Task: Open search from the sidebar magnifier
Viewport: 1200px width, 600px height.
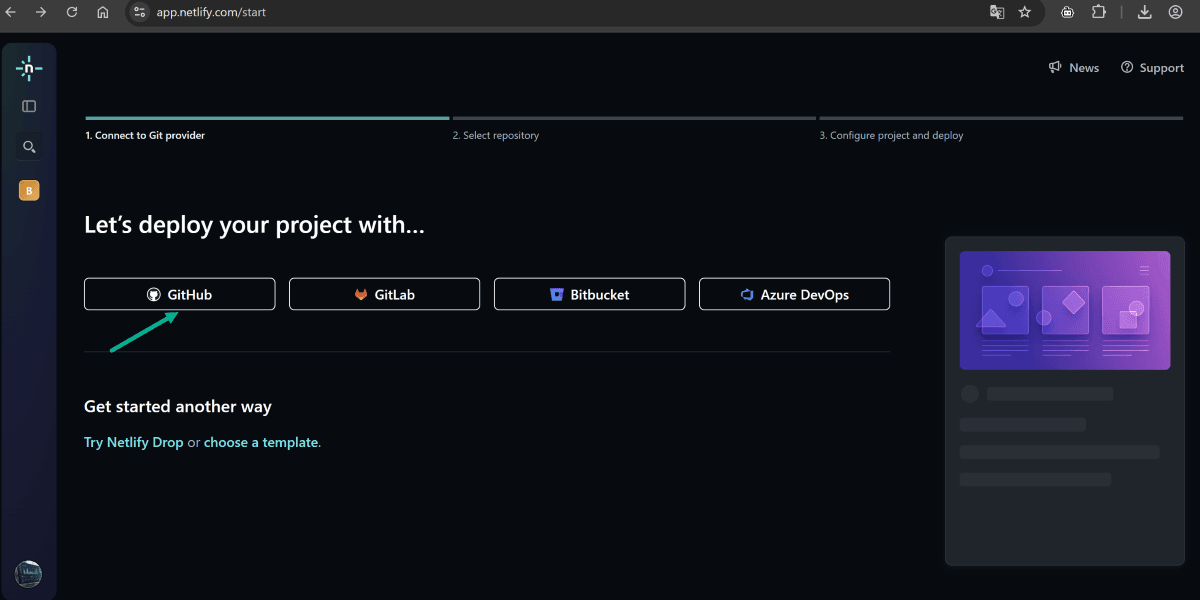Action: point(29,147)
